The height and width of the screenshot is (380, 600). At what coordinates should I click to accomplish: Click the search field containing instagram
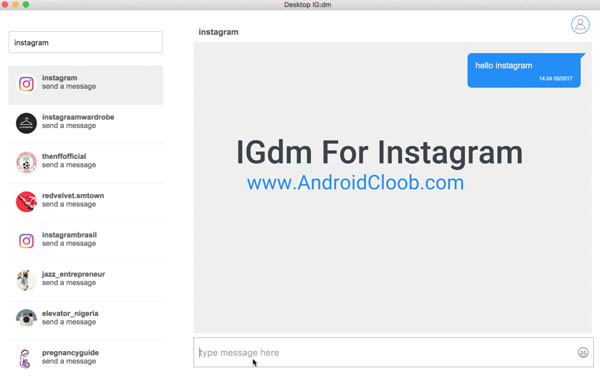[x=85, y=42]
